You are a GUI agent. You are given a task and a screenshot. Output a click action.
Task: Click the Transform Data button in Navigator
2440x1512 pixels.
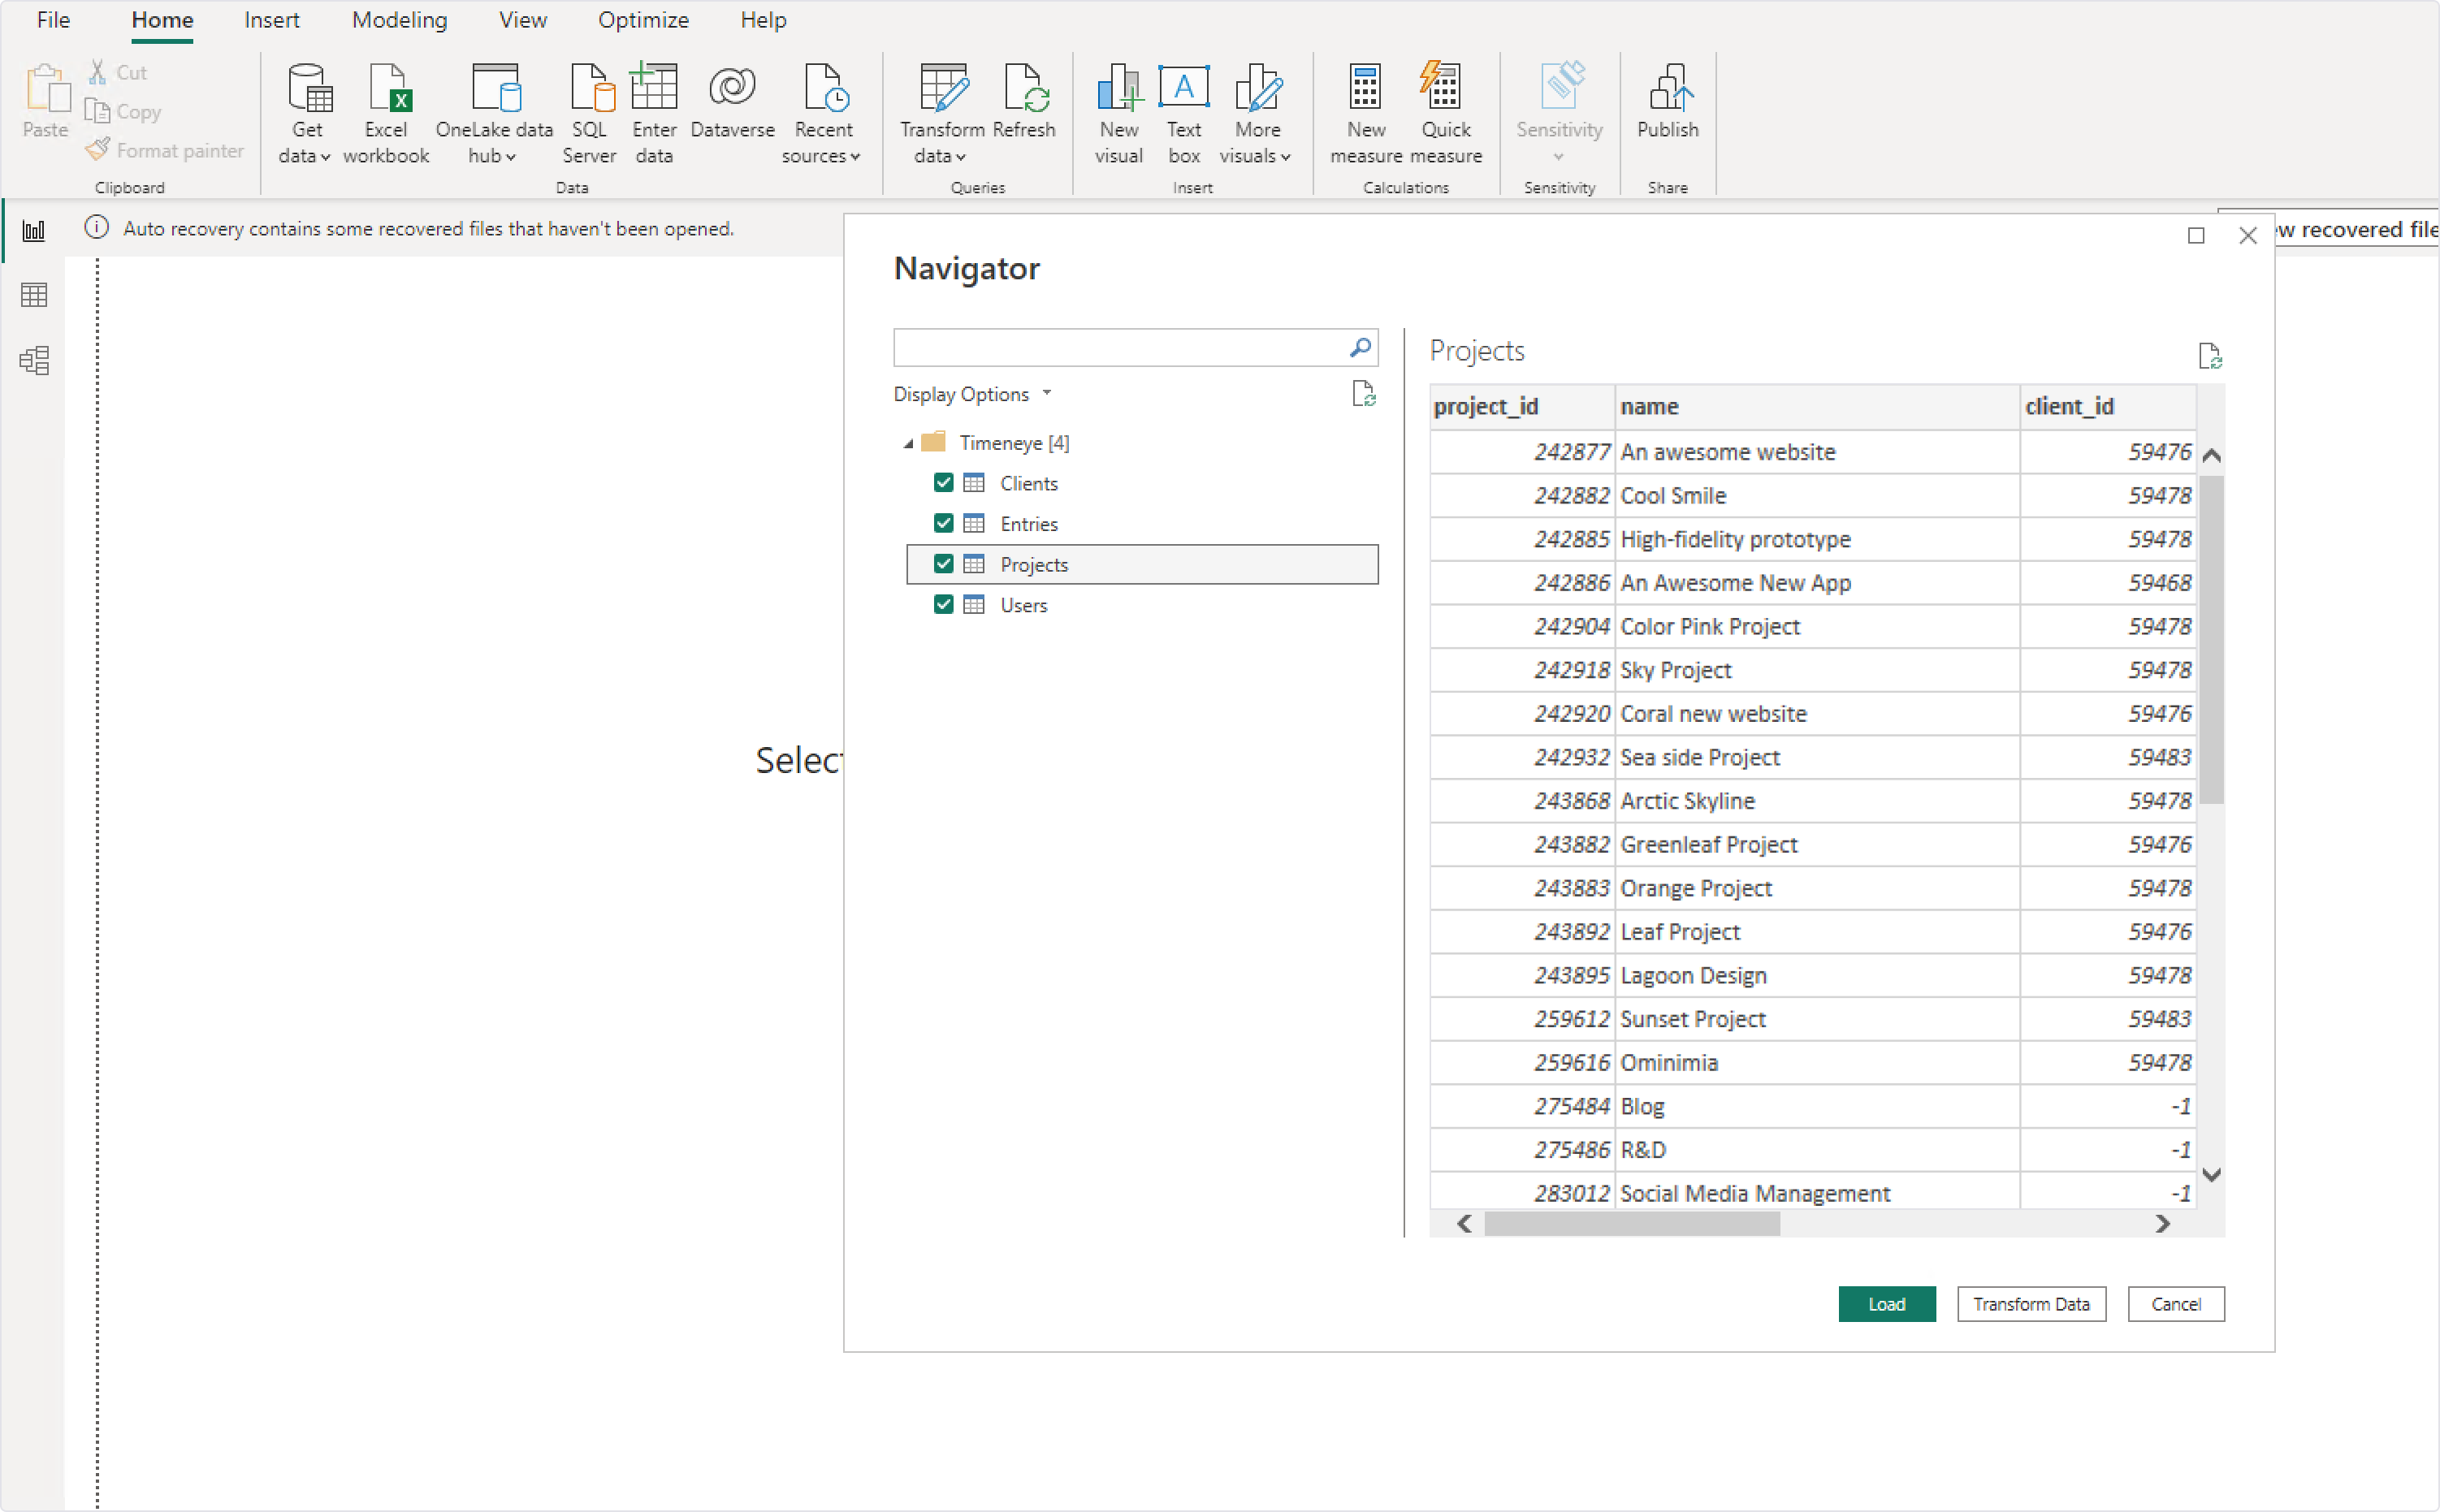point(2031,1304)
